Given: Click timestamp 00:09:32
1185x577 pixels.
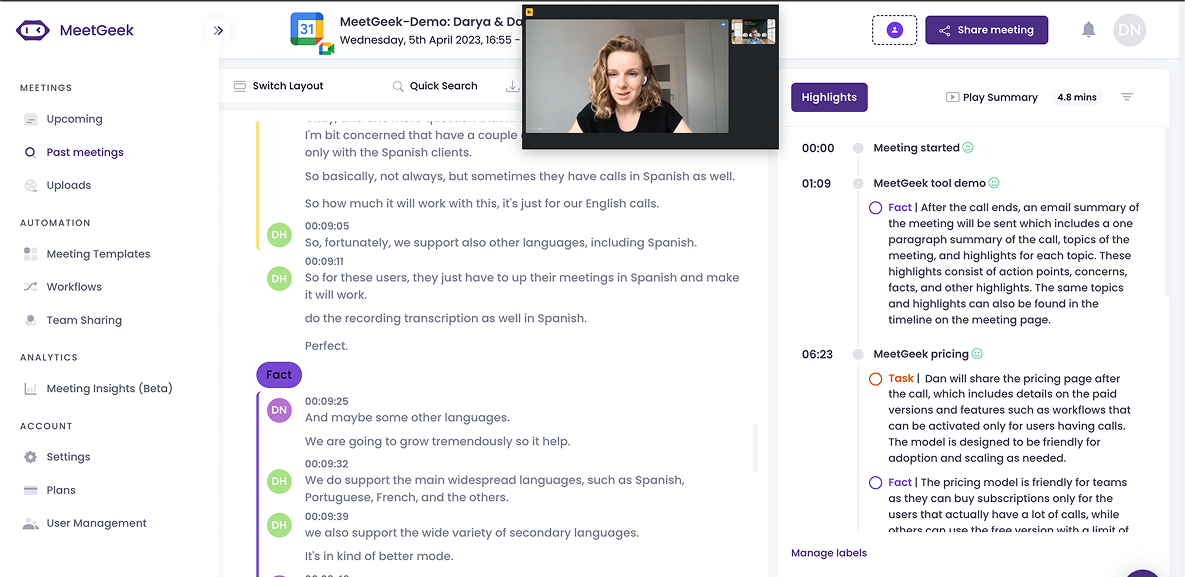Looking at the screenshot, I should [x=326, y=464].
